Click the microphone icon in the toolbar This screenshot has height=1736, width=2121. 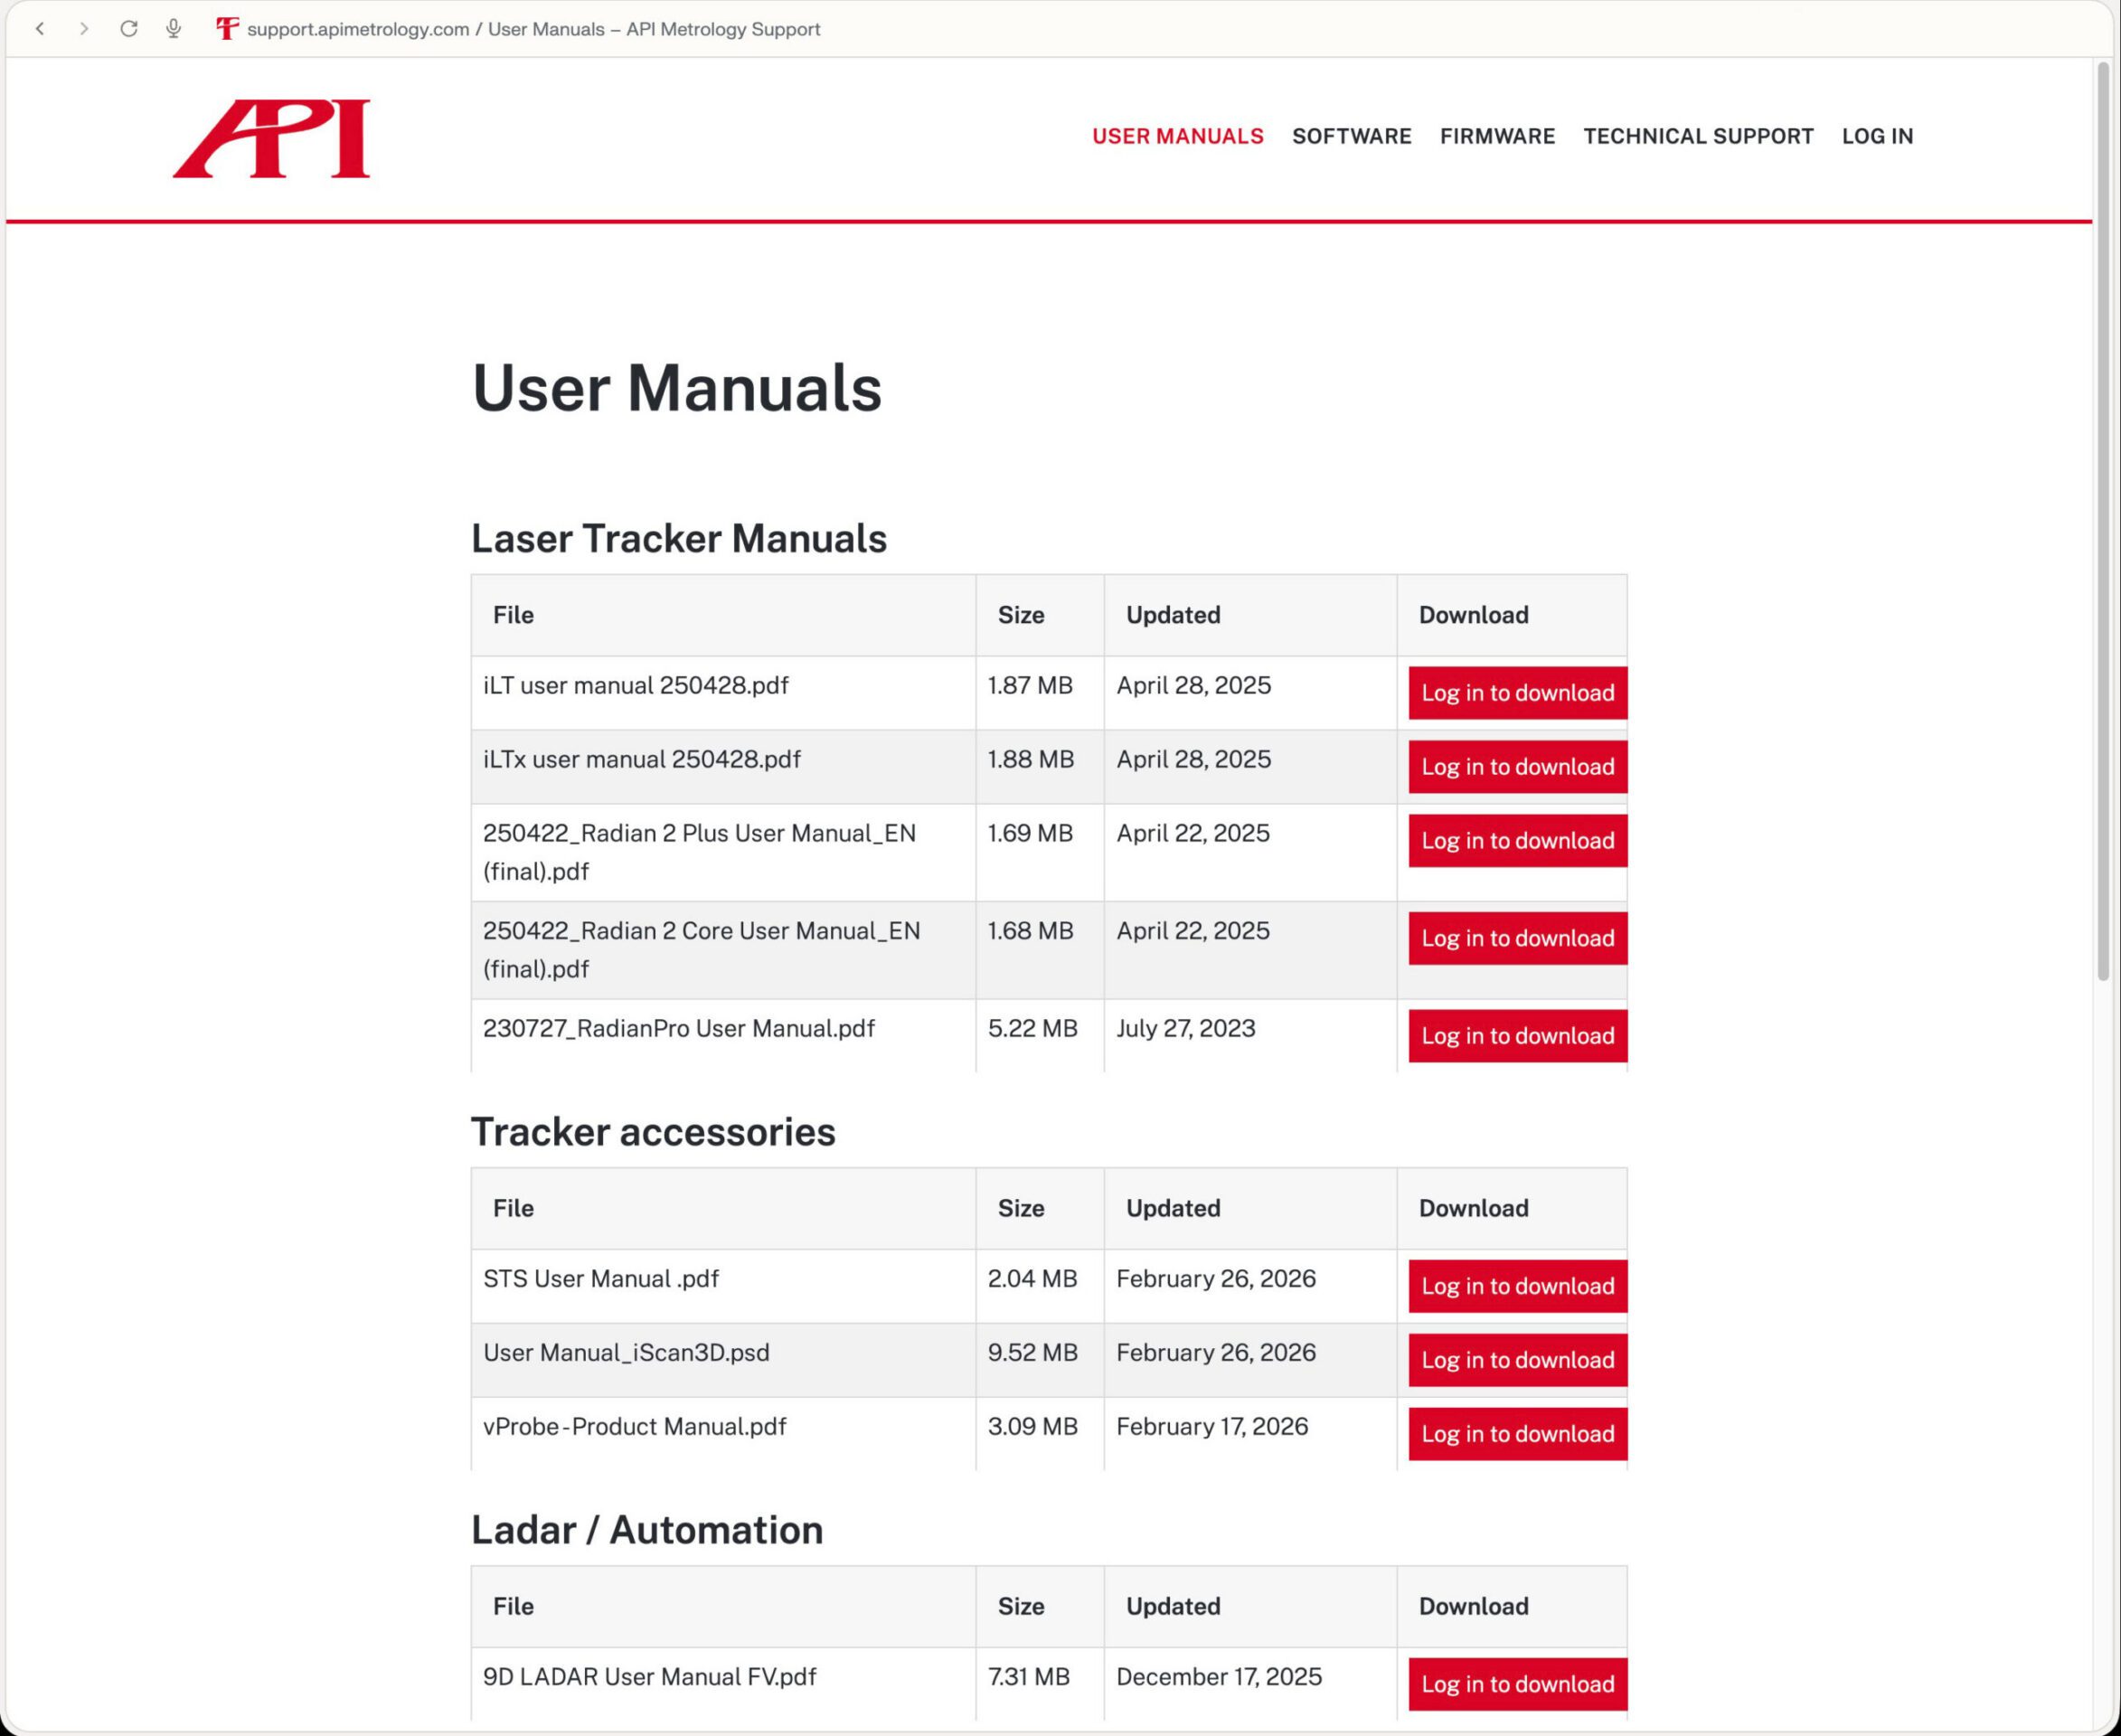point(174,29)
